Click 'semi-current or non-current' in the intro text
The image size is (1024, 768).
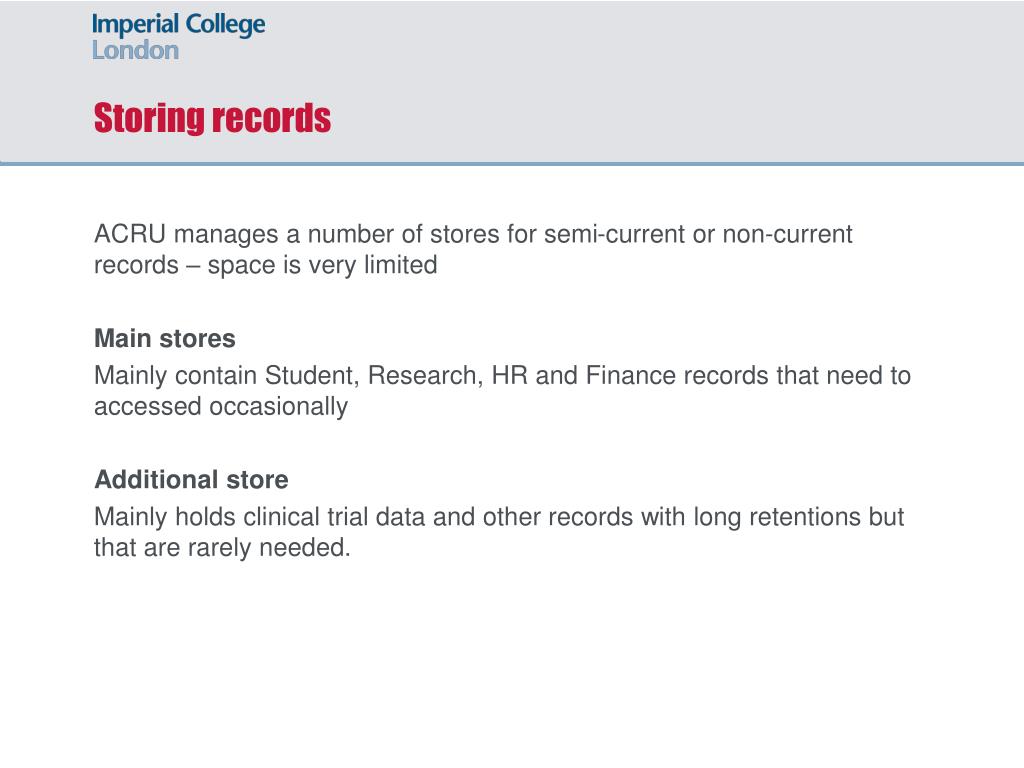tap(698, 234)
